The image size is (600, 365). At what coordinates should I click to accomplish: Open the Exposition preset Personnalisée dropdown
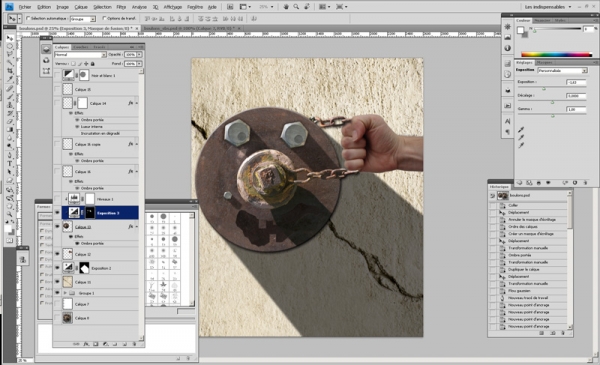pyautogui.click(x=562, y=71)
